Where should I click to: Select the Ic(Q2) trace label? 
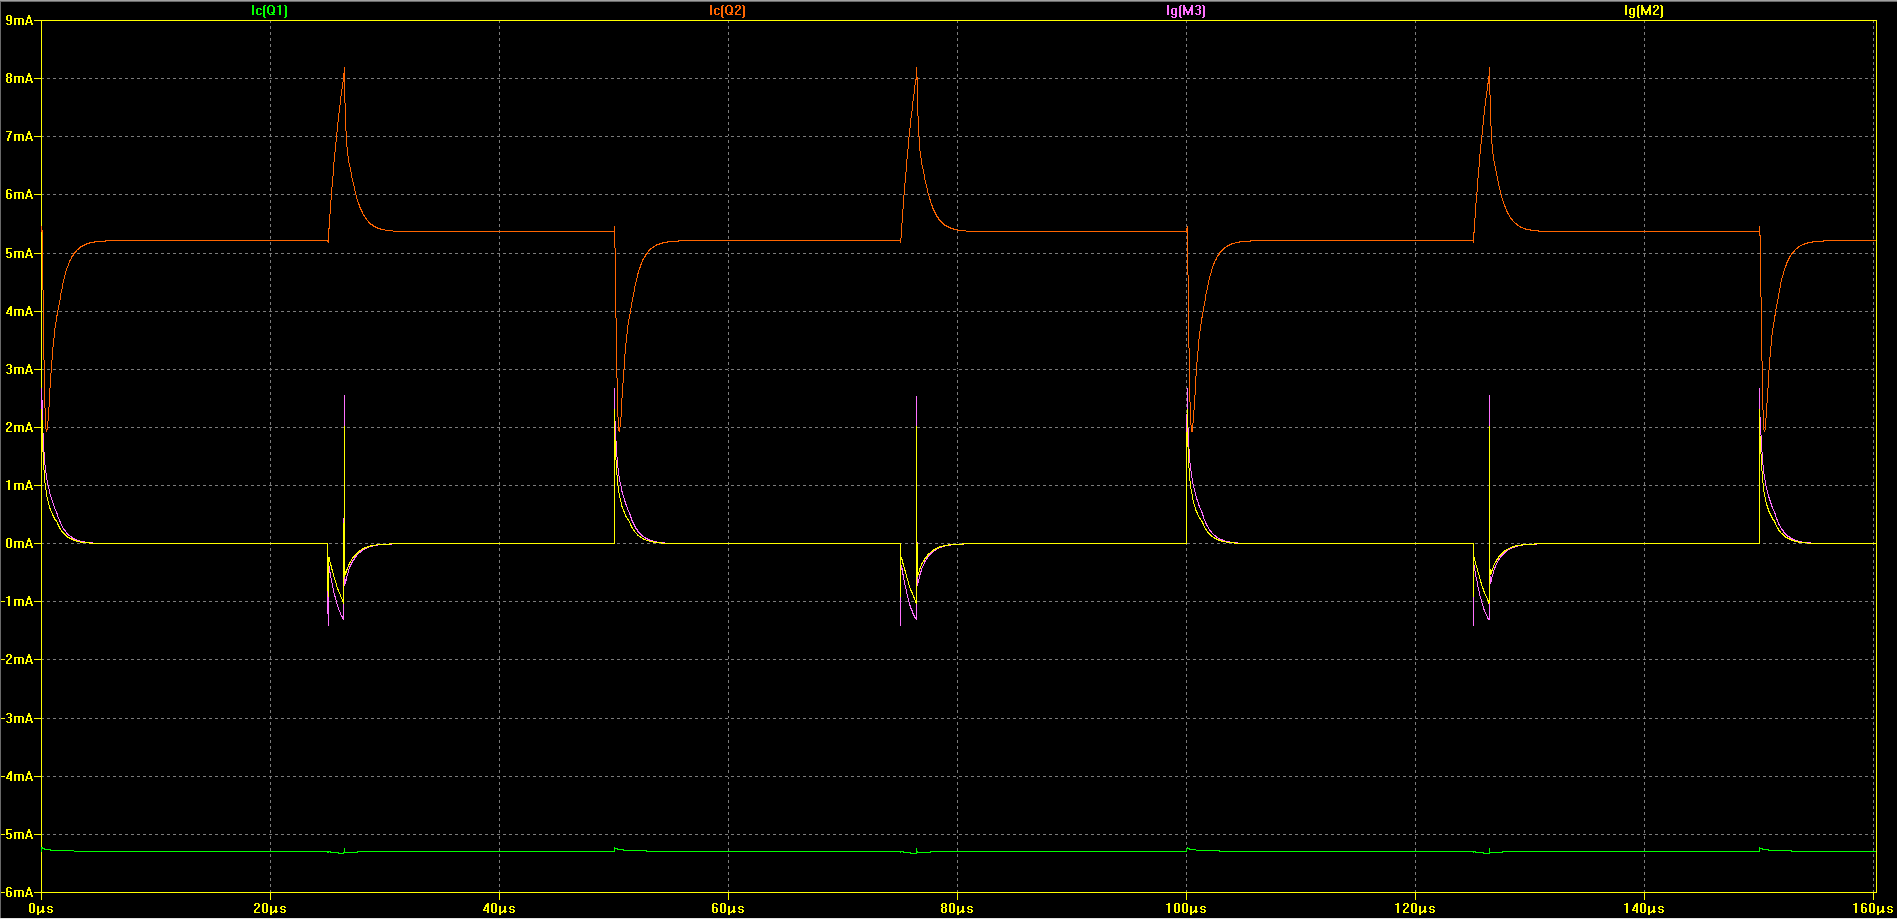pyautogui.click(x=727, y=11)
